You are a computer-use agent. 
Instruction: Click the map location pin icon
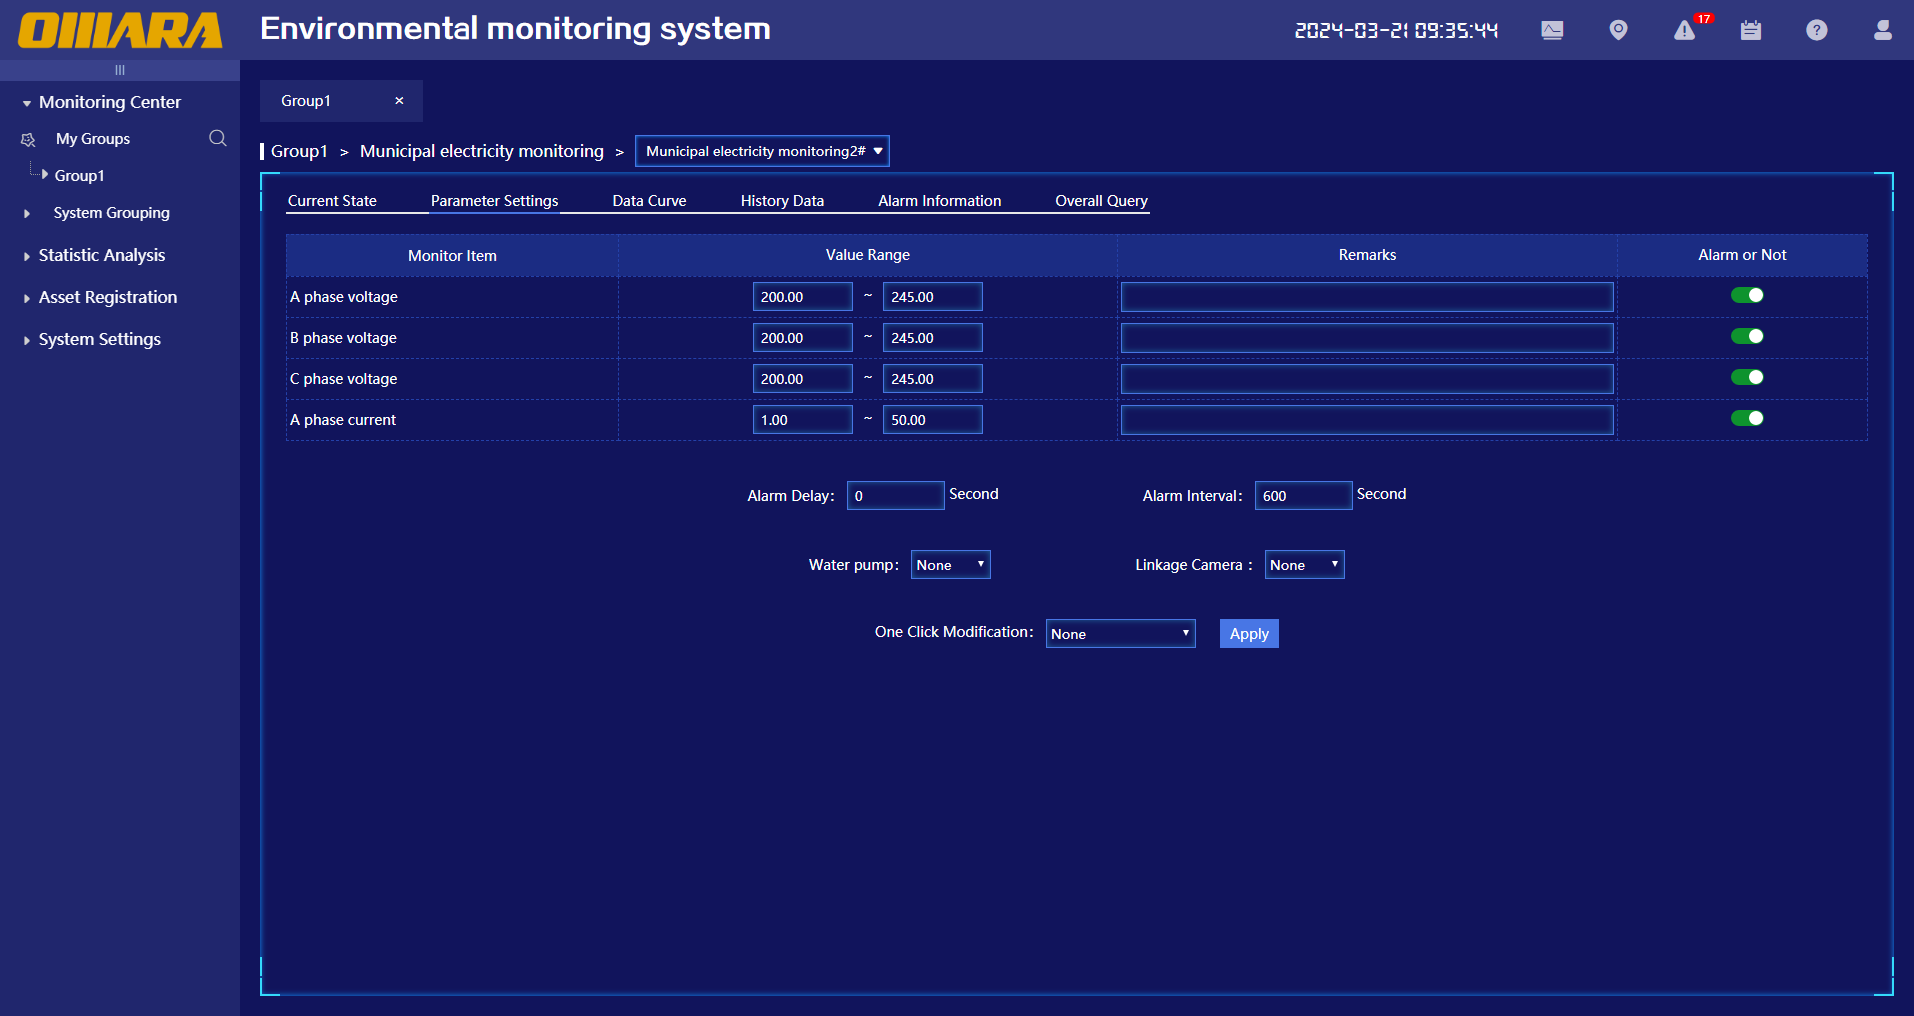coord(1618,30)
